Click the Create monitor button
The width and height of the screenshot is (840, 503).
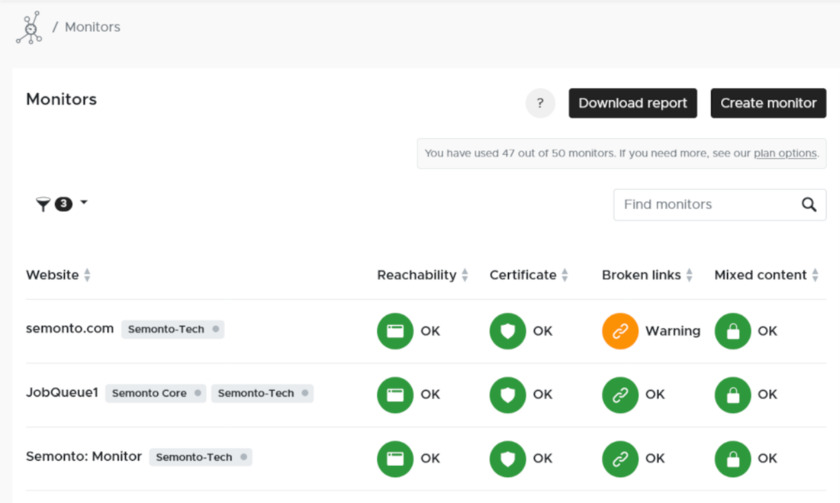coord(768,103)
